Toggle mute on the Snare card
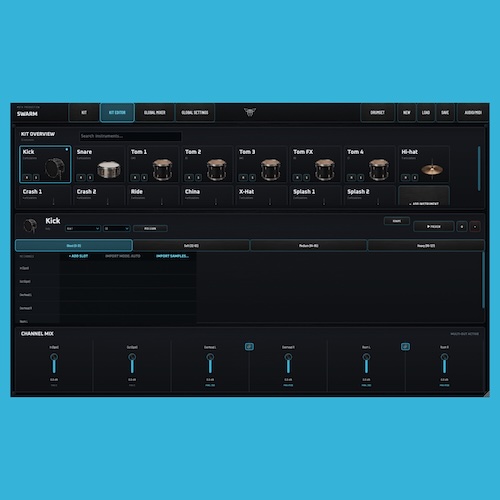The width and height of the screenshot is (500, 500). pyautogui.click(x=81, y=177)
